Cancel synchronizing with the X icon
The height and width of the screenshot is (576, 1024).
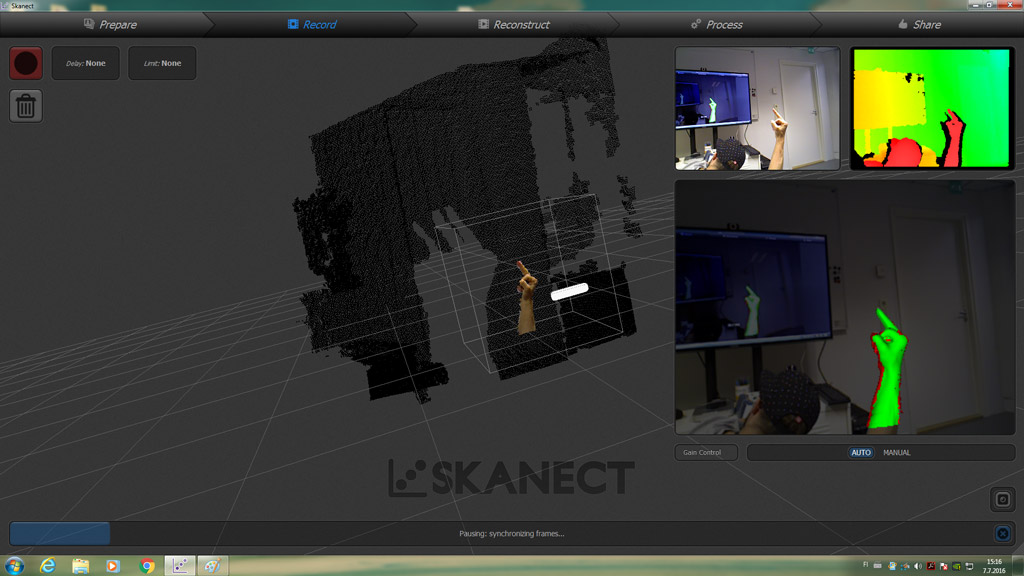(x=1003, y=534)
